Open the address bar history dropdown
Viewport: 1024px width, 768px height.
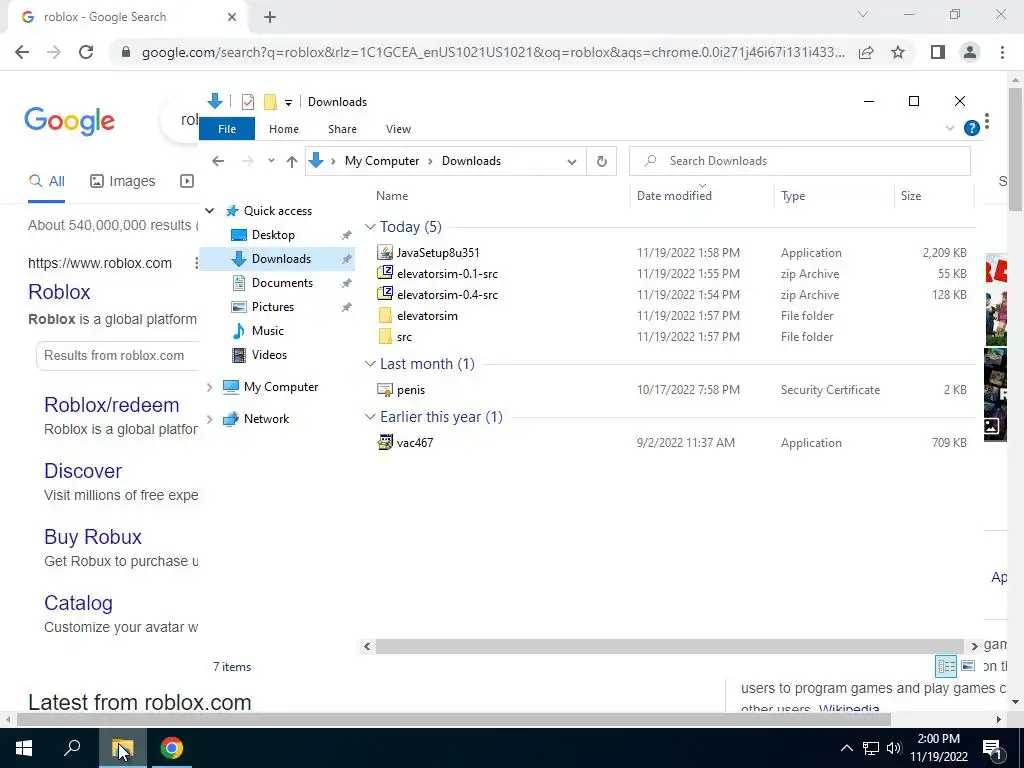coord(571,161)
